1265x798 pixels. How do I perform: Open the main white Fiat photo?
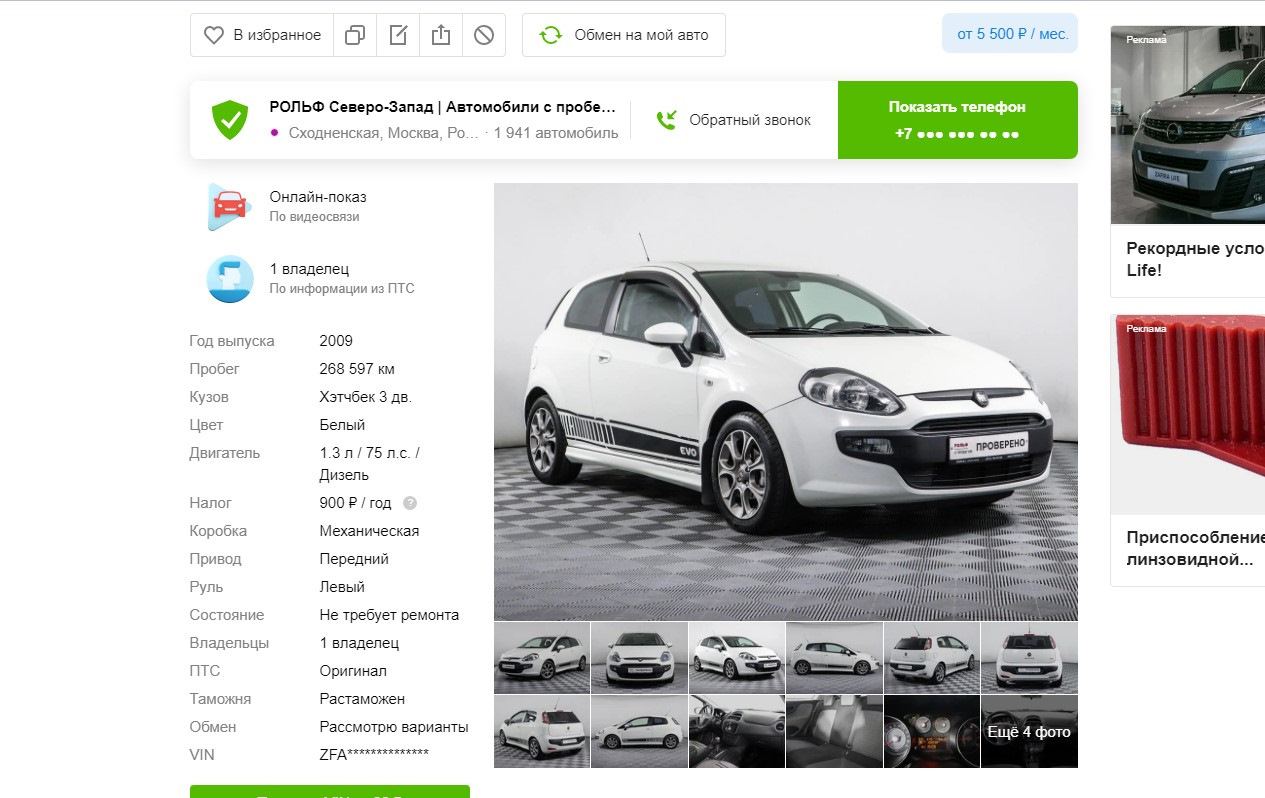(x=785, y=401)
